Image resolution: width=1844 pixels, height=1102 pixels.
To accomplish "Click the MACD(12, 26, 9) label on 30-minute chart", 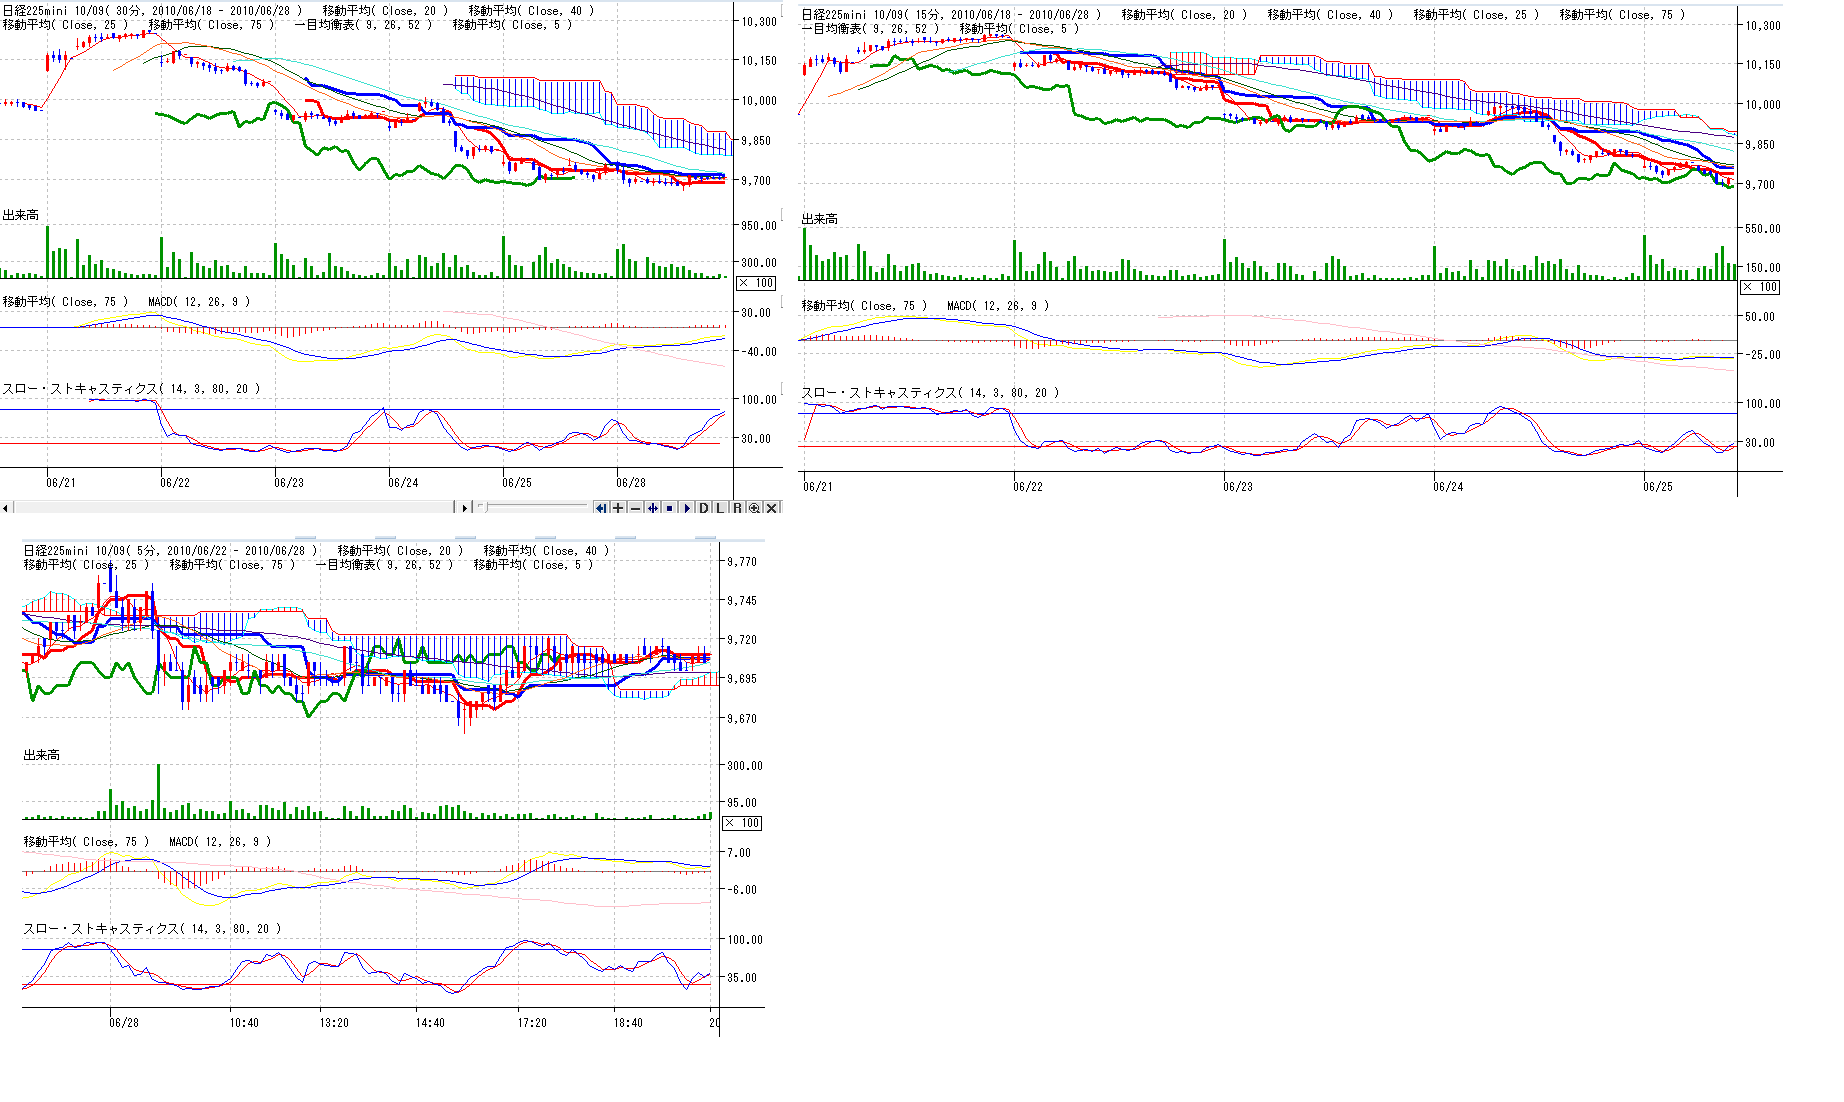I will [x=199, y=302].
